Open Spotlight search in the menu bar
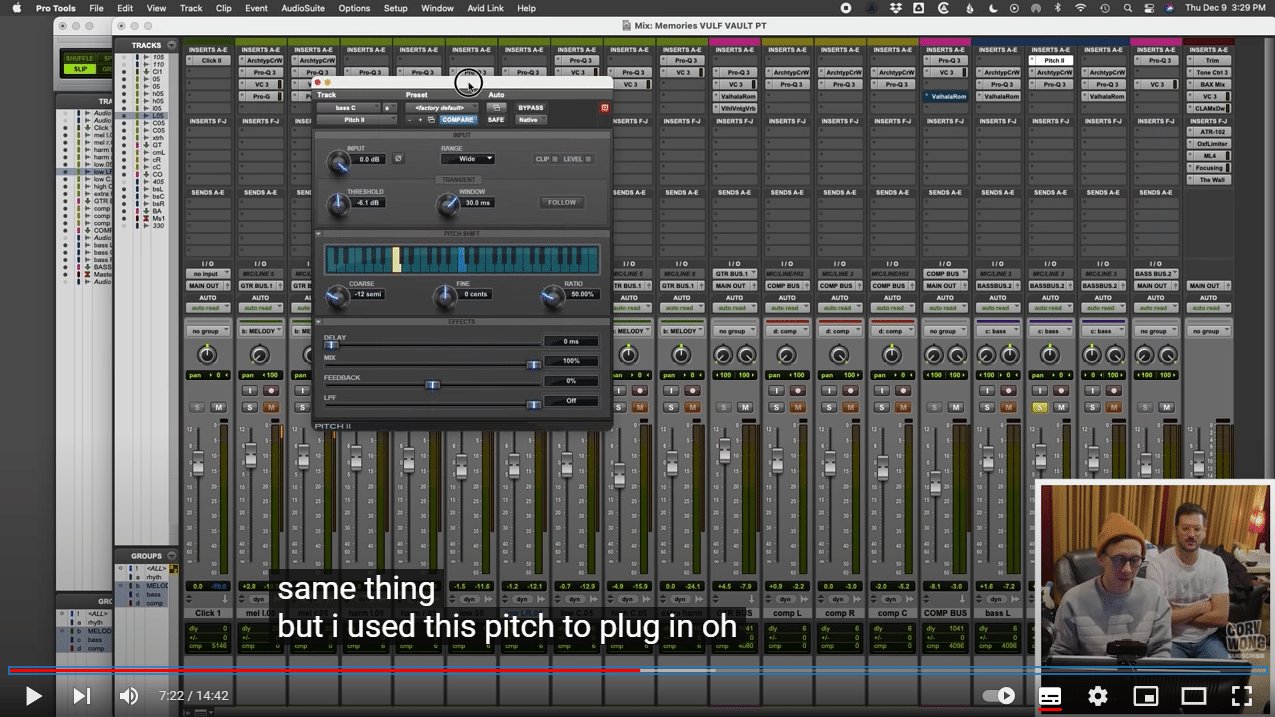The height and width of the screenshot is (717, 1275). [1128, 8]
